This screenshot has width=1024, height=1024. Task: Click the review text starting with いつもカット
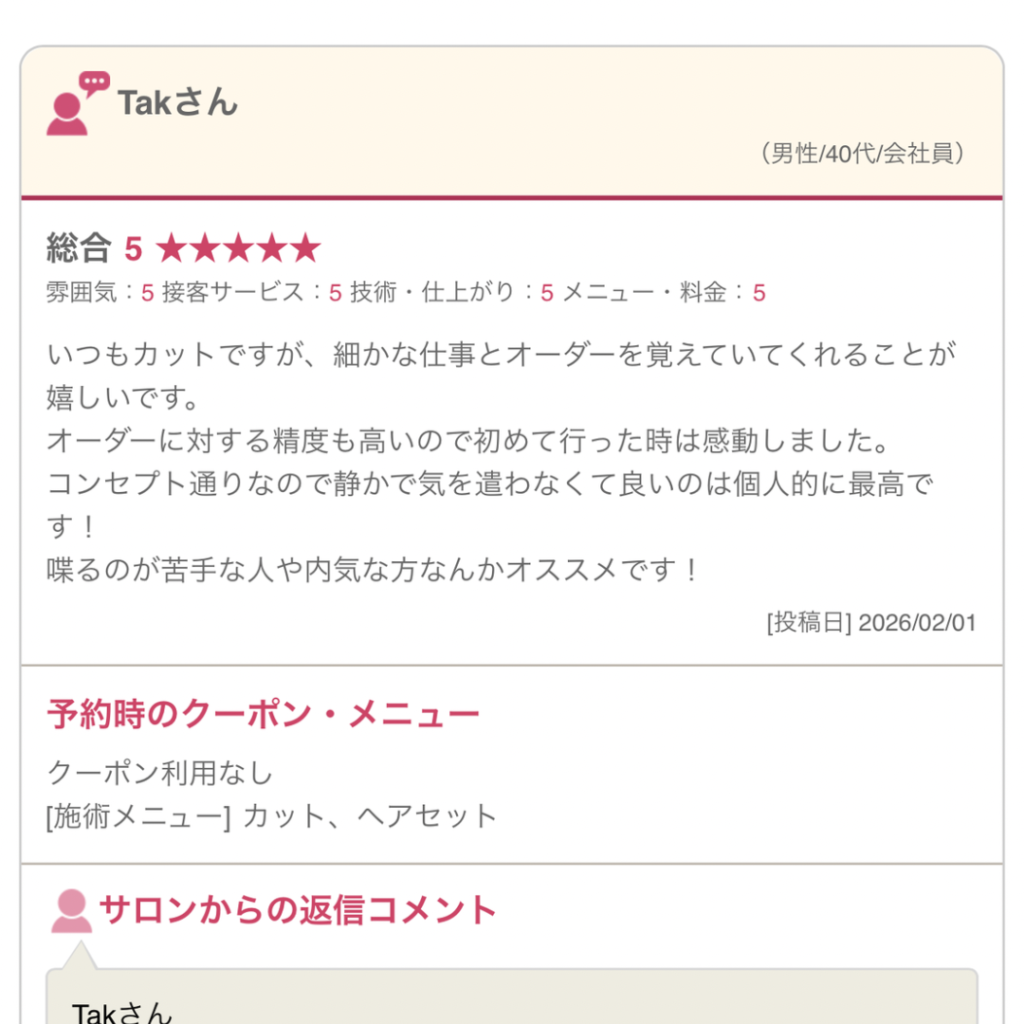point(500,354)
